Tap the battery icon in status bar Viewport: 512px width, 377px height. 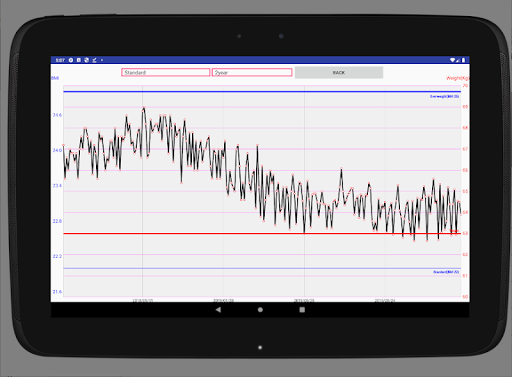463,60
